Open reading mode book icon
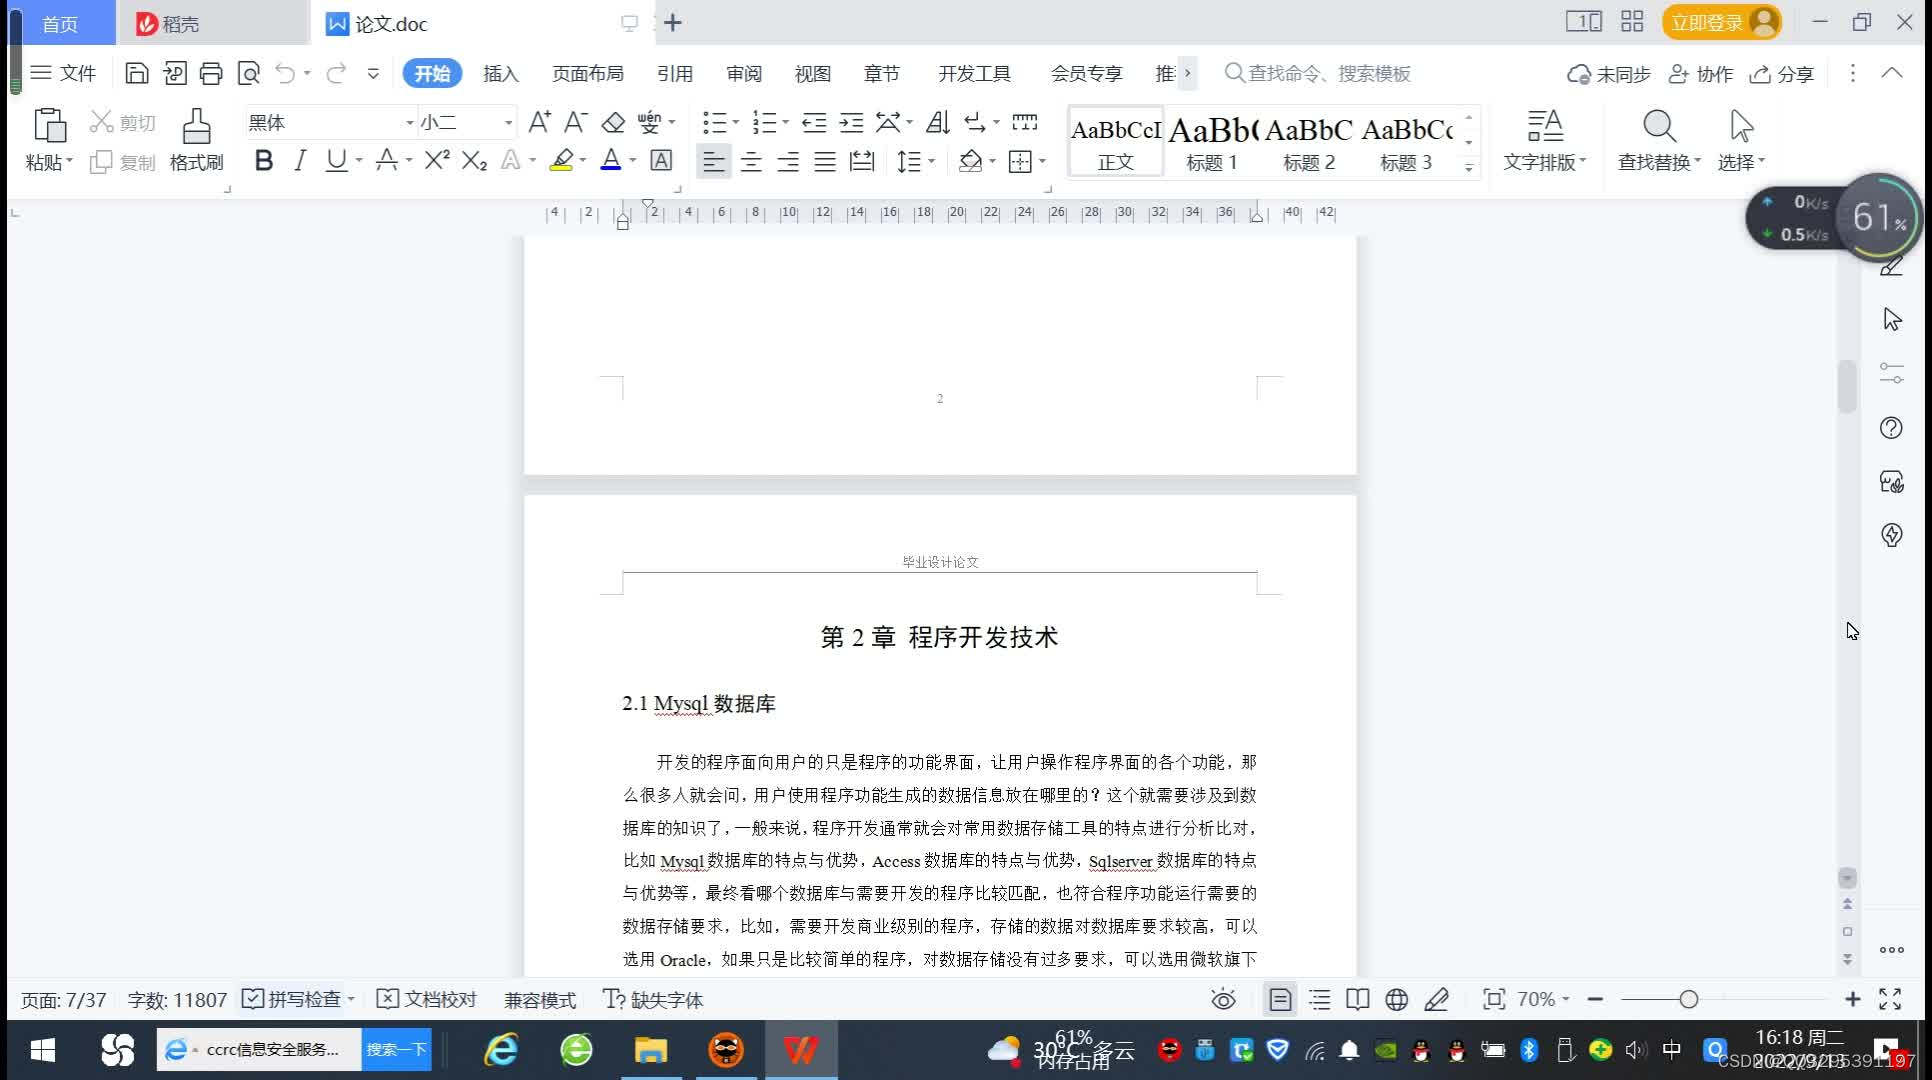 [1358, 999]
